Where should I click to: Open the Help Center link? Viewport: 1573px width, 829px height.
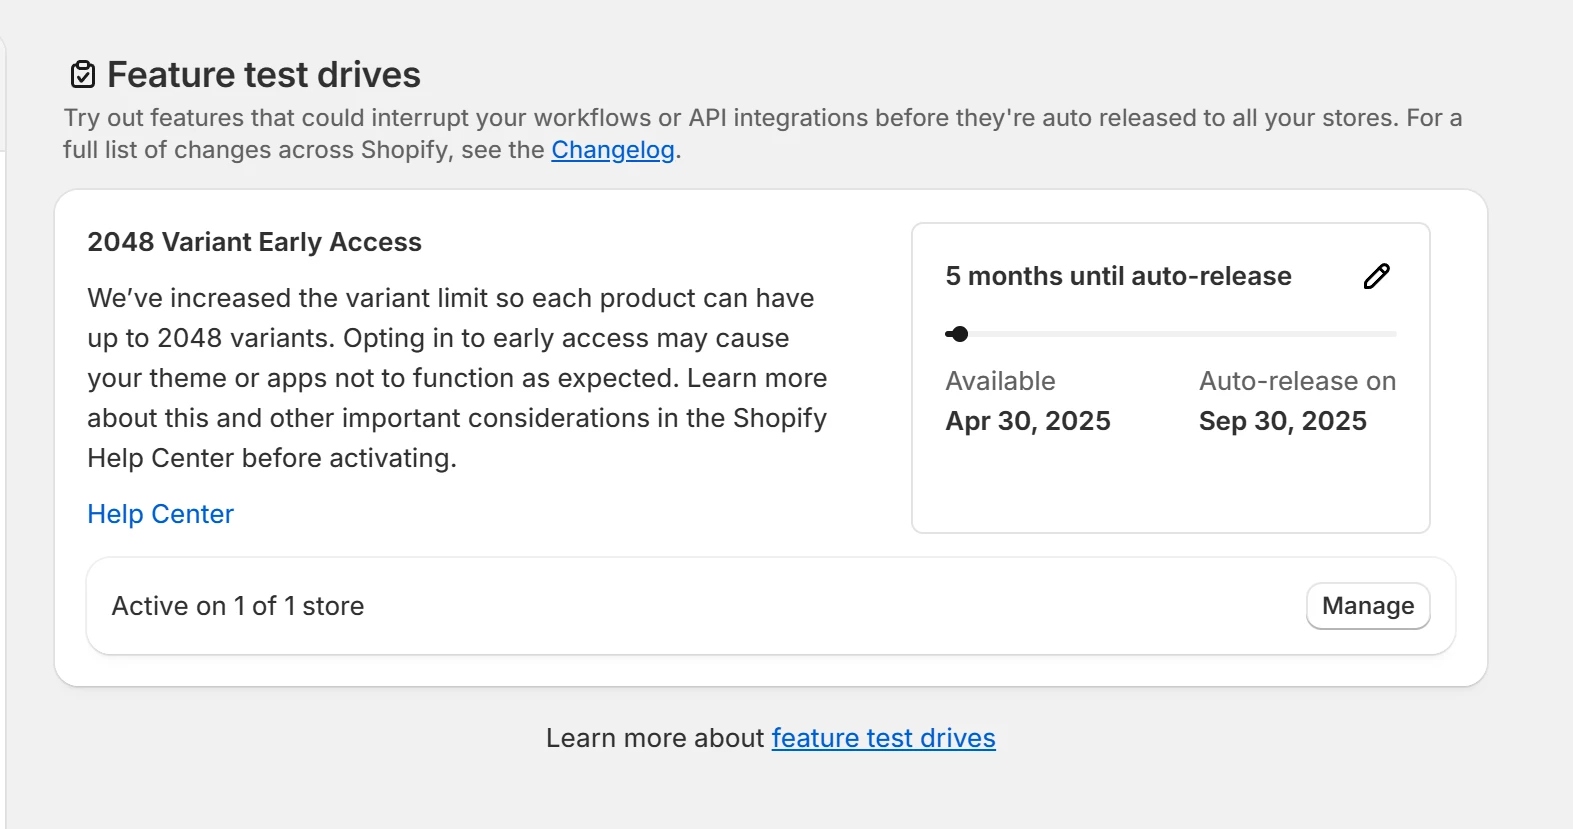160,514
